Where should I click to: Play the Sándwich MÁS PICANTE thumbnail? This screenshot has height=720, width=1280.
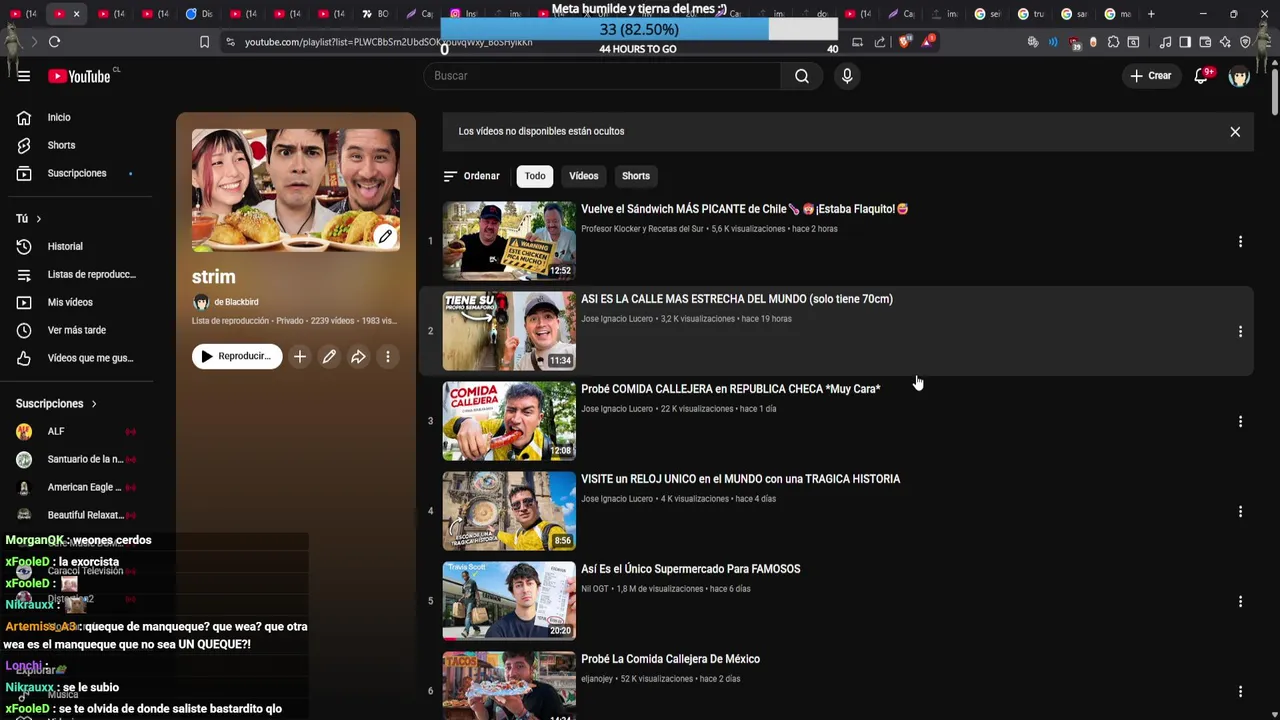point(509,241)
